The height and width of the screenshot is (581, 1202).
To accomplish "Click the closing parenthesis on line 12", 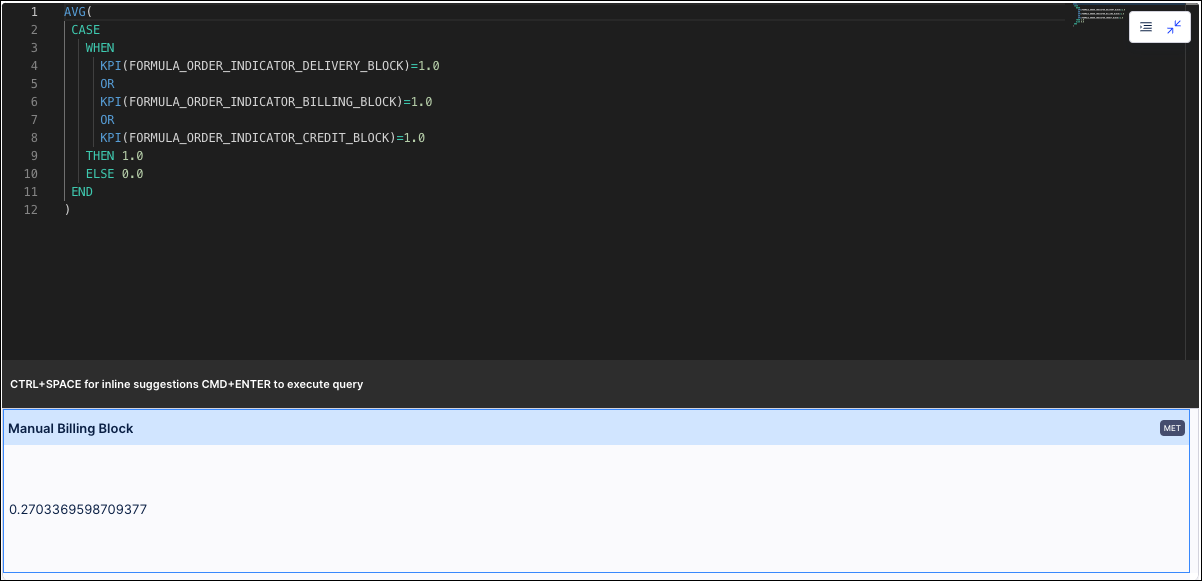I will 67,210.
